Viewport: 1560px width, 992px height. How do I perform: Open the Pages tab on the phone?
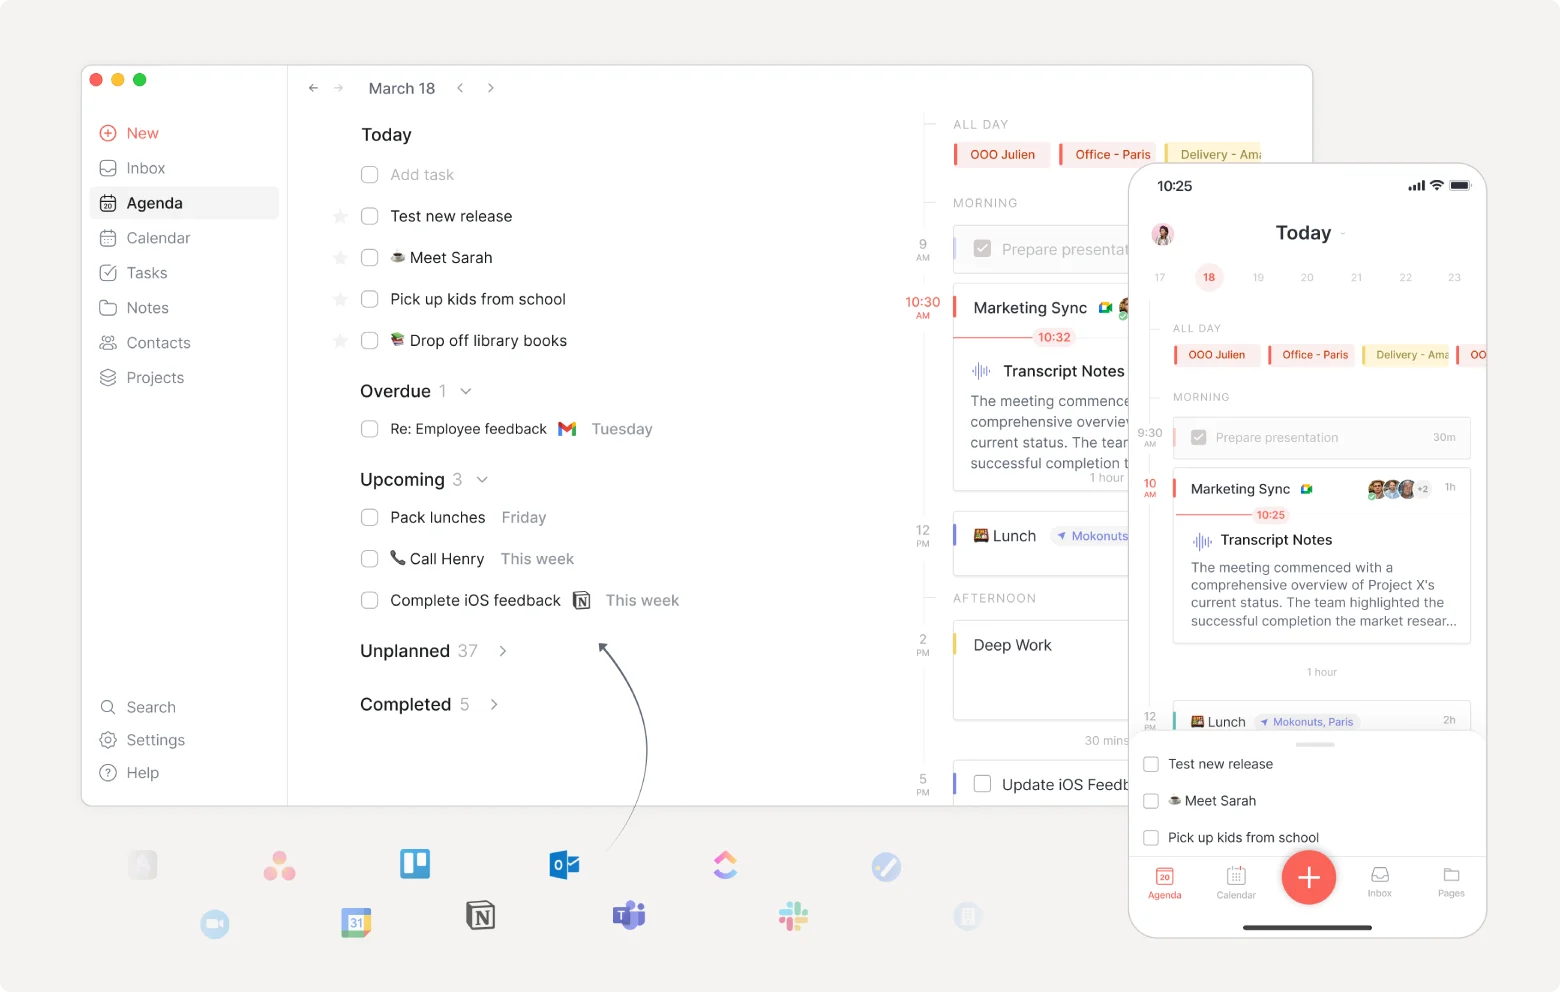click(1451, 883)
